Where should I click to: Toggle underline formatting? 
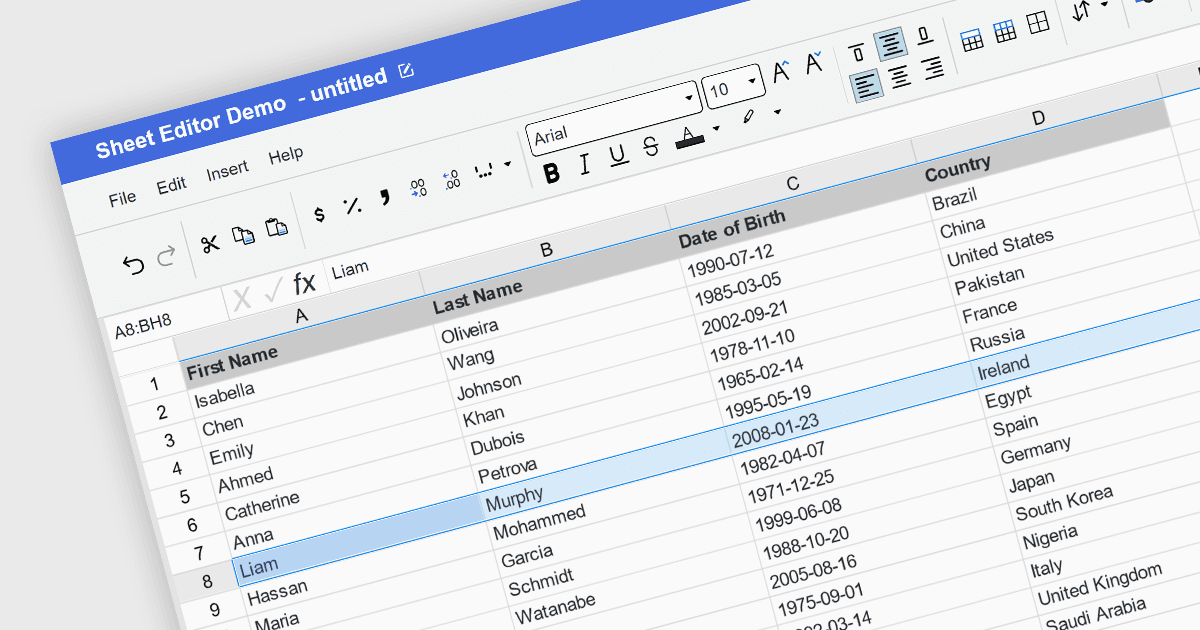(617, 155)
